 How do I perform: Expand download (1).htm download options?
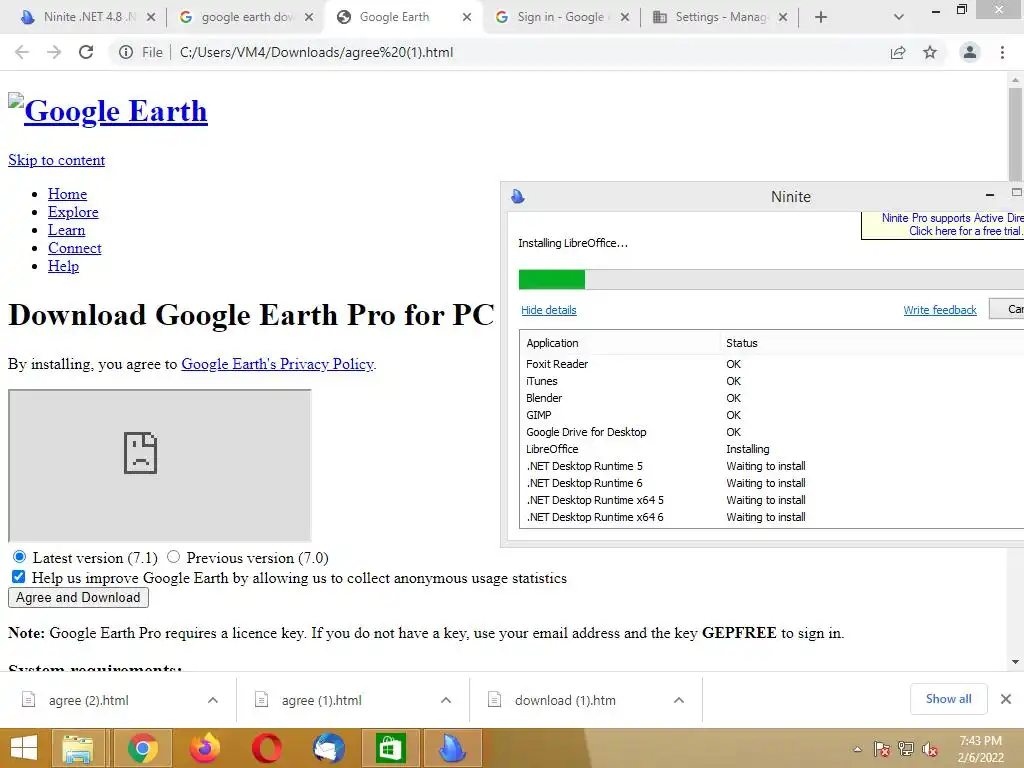[679, 700]
